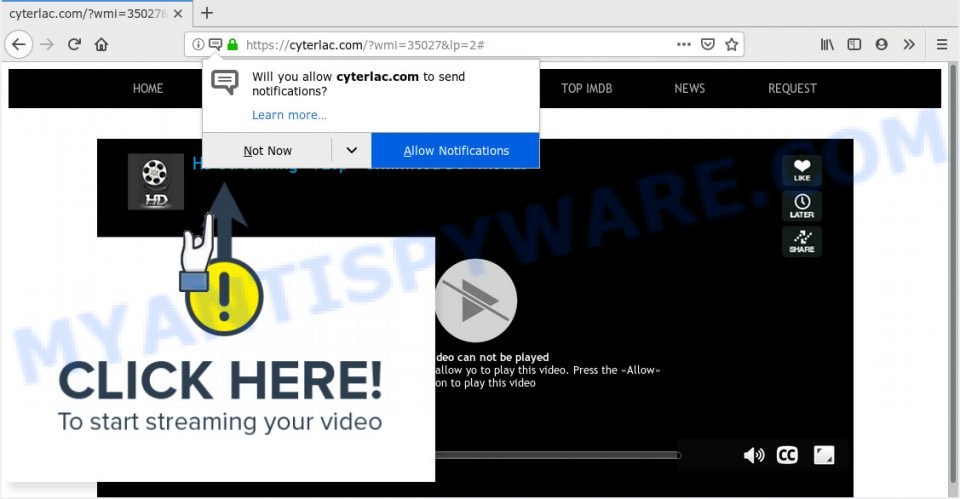Show site information icon in address bar
The image size is (960, 499).
coord(198,45)
